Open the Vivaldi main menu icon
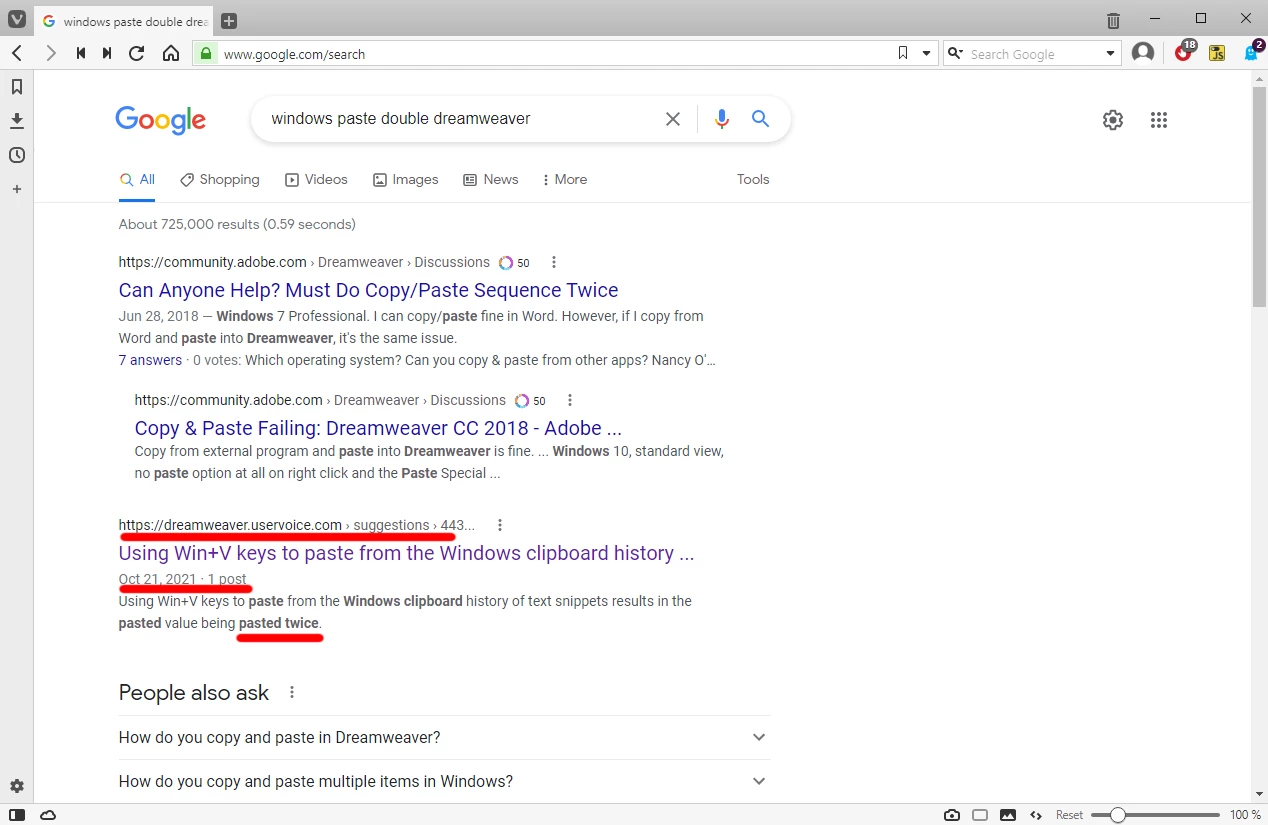The height and width of the screenshot is (825, 1268). click(16, 20)
